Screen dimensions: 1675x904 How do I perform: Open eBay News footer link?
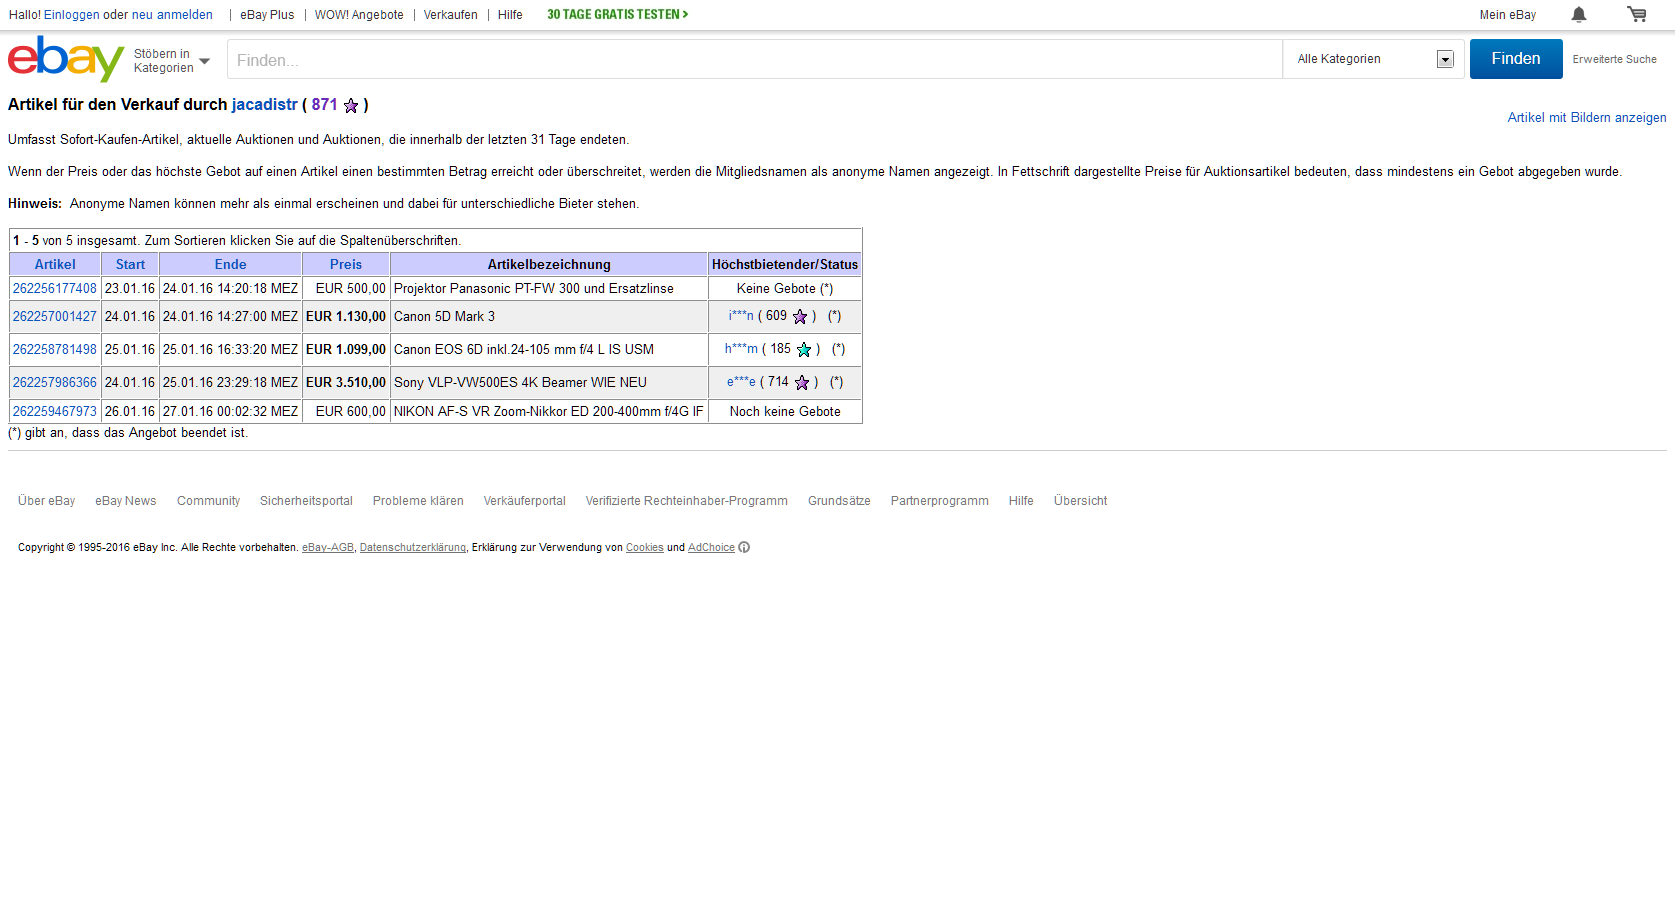point(126,501)
